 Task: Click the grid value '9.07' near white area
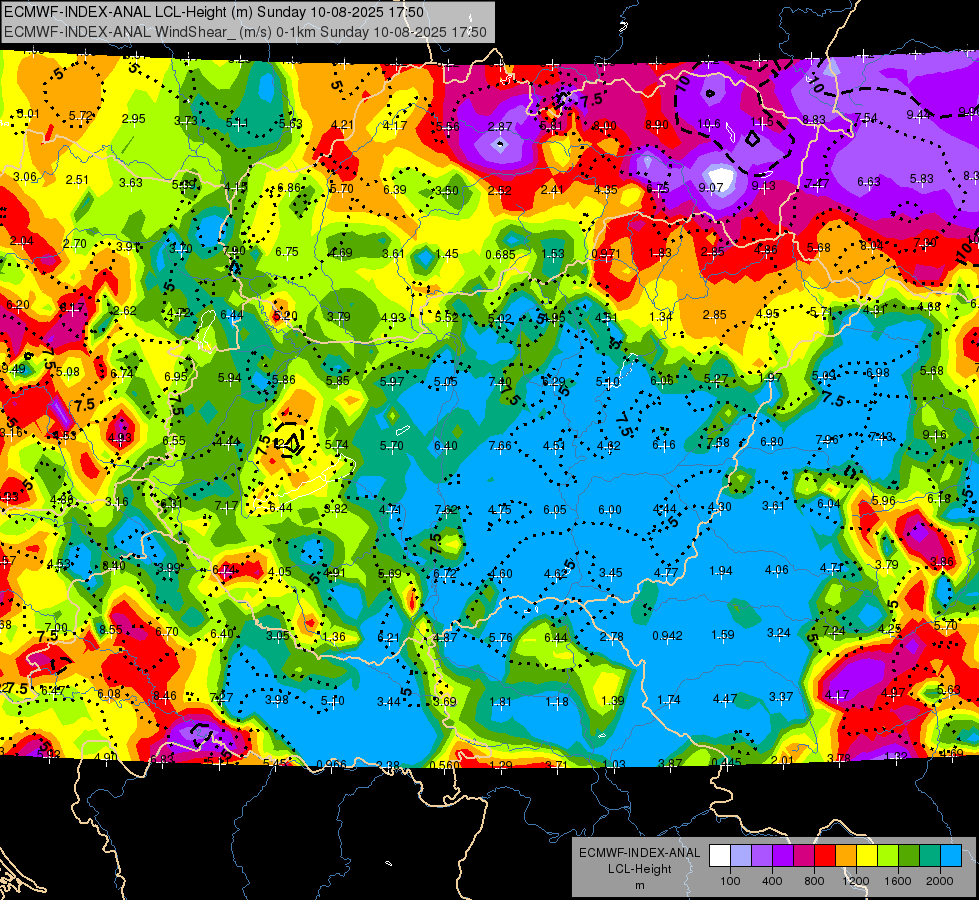tap(711, 187)
